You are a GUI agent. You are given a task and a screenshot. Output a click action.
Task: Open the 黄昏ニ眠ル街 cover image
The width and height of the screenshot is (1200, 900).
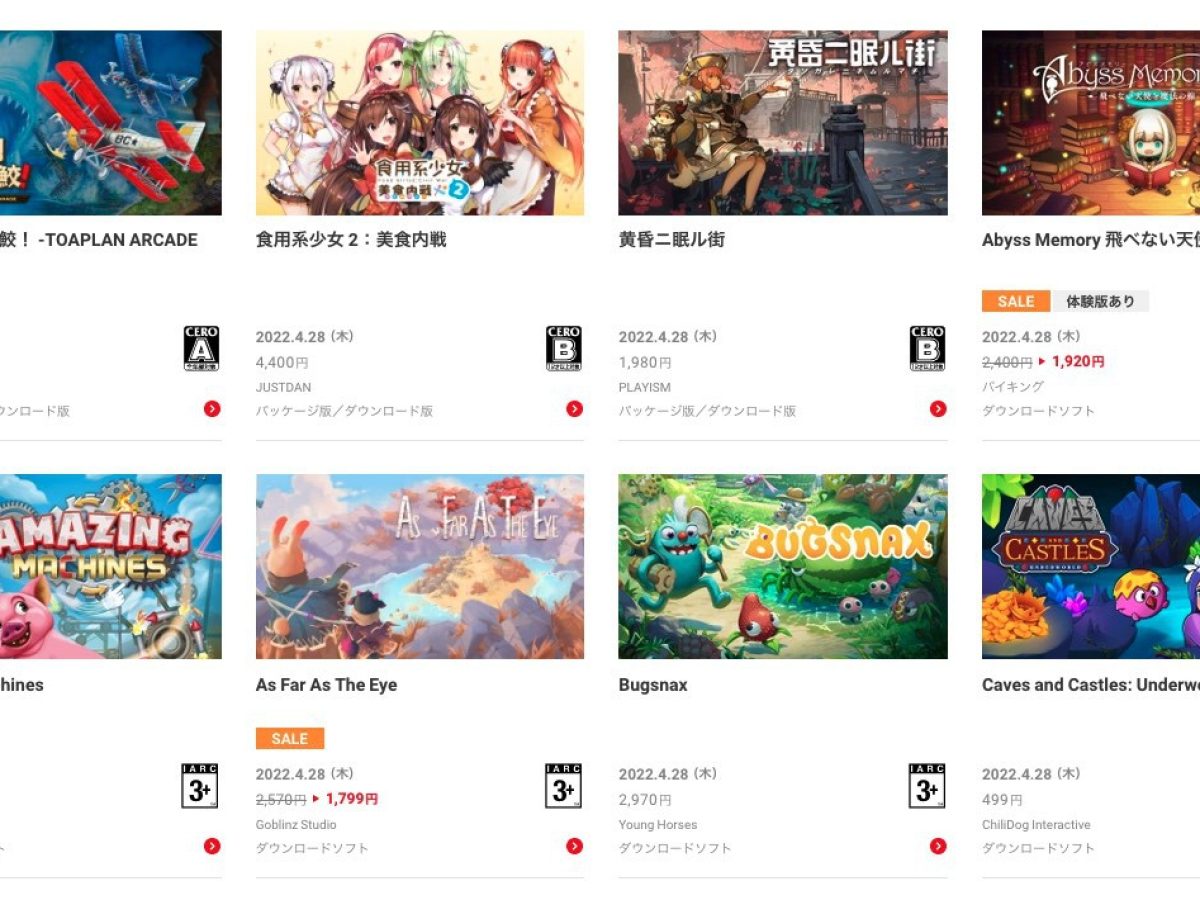[783, 122]
